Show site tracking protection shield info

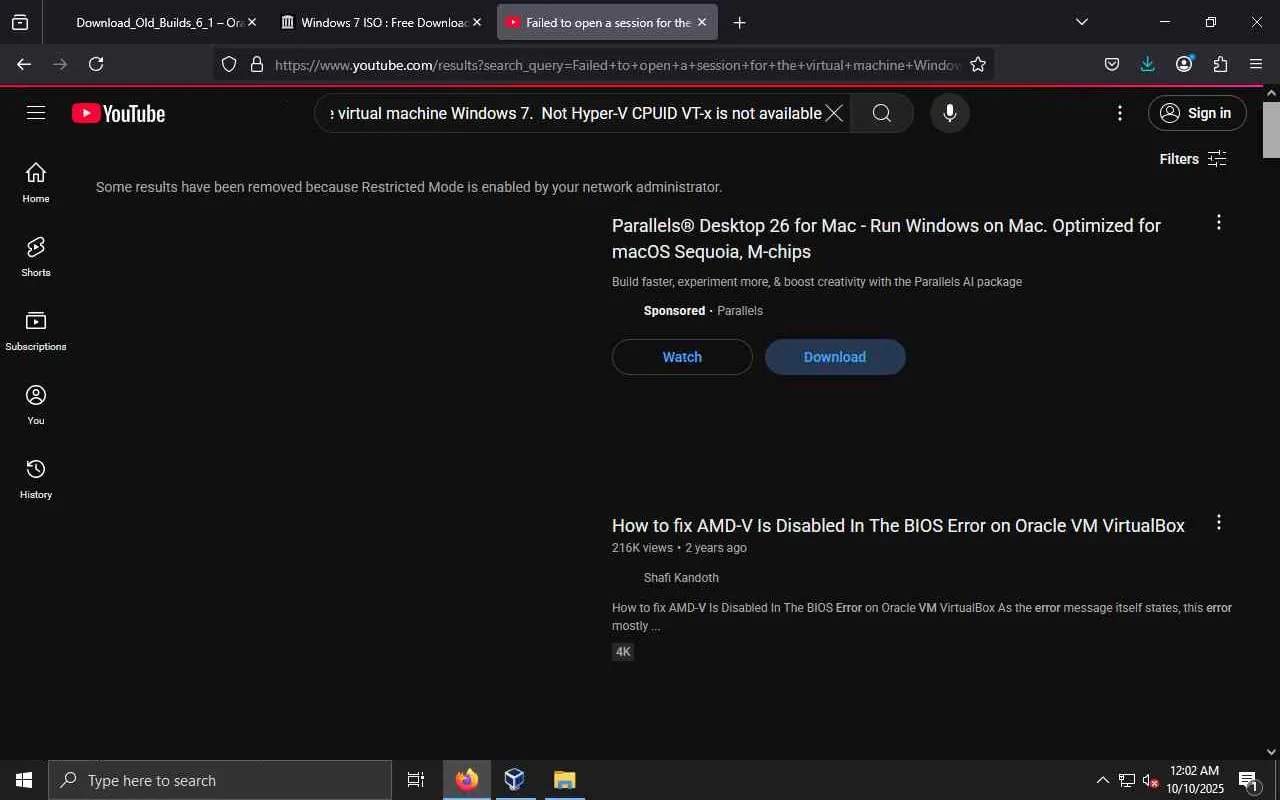229,64
